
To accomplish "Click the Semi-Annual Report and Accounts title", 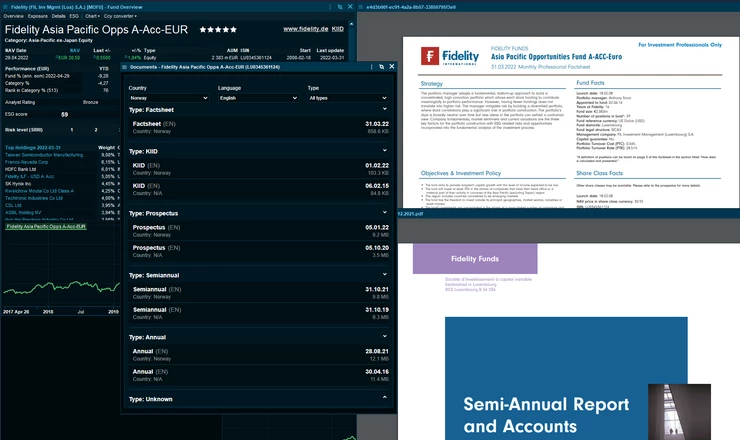I will pos(546,415).
